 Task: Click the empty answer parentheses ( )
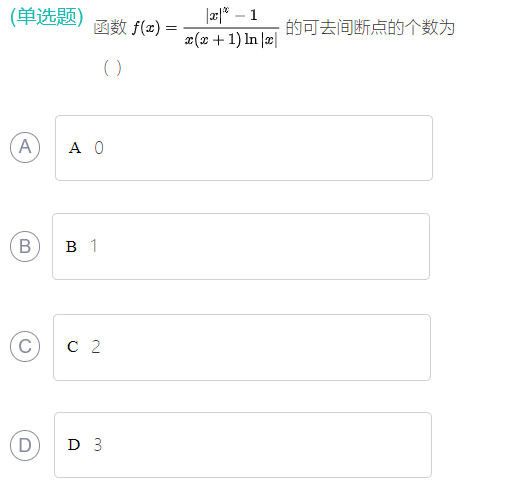[x=112, y=68]
